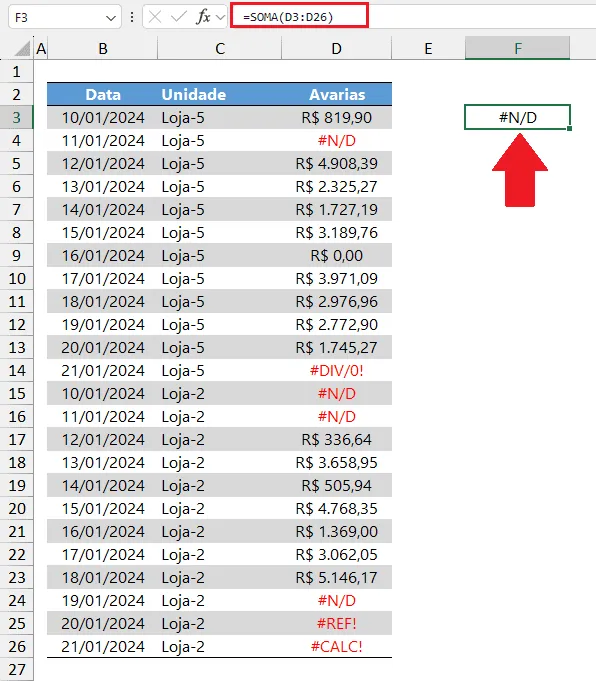Click cell with R$ 1.369,00

[337, 532]
